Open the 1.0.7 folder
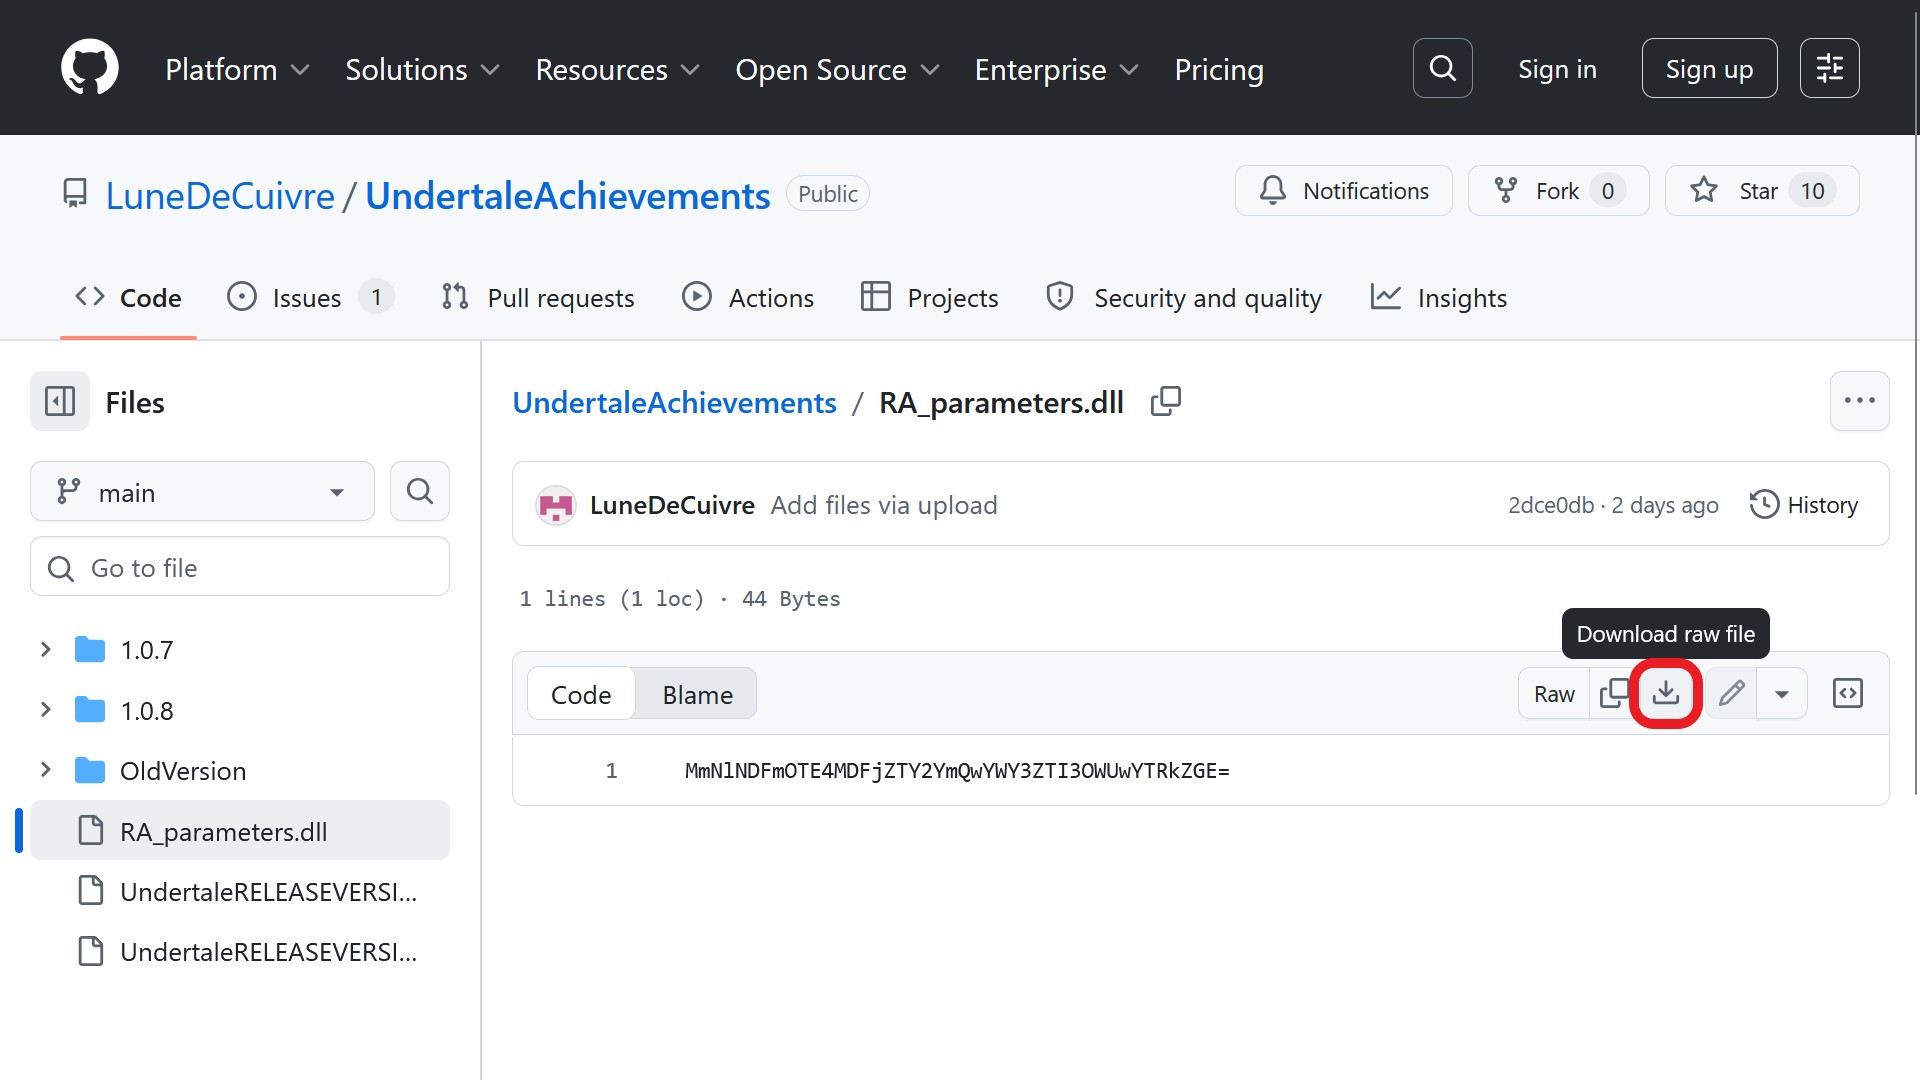1920x1080 pixels. tap(147, 650)
